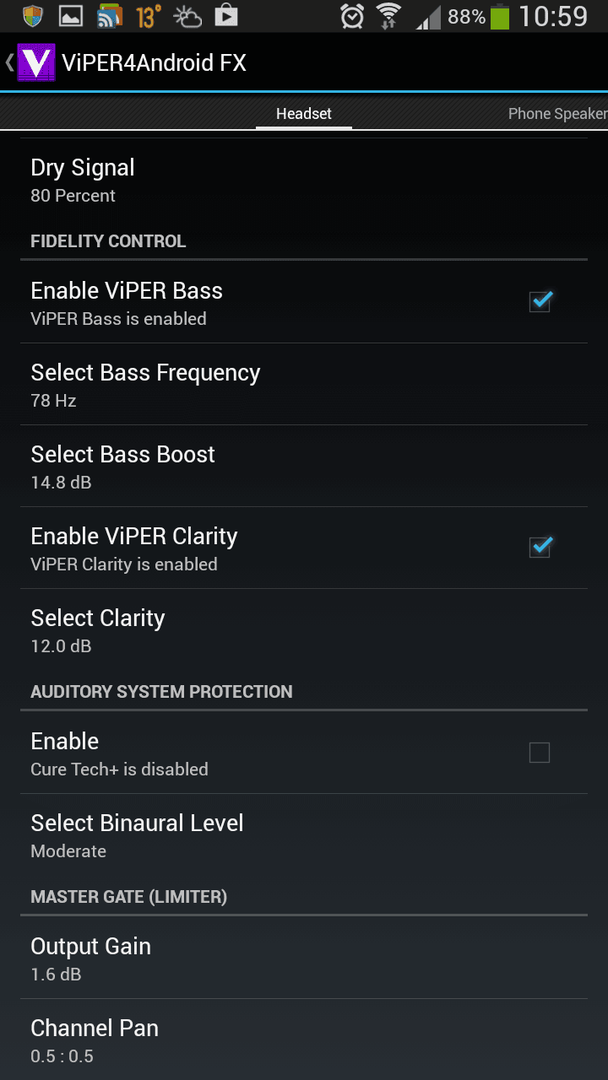
Task: Open Select Bass Boost 14.8 dB option
Action: [x=304, y=466]
